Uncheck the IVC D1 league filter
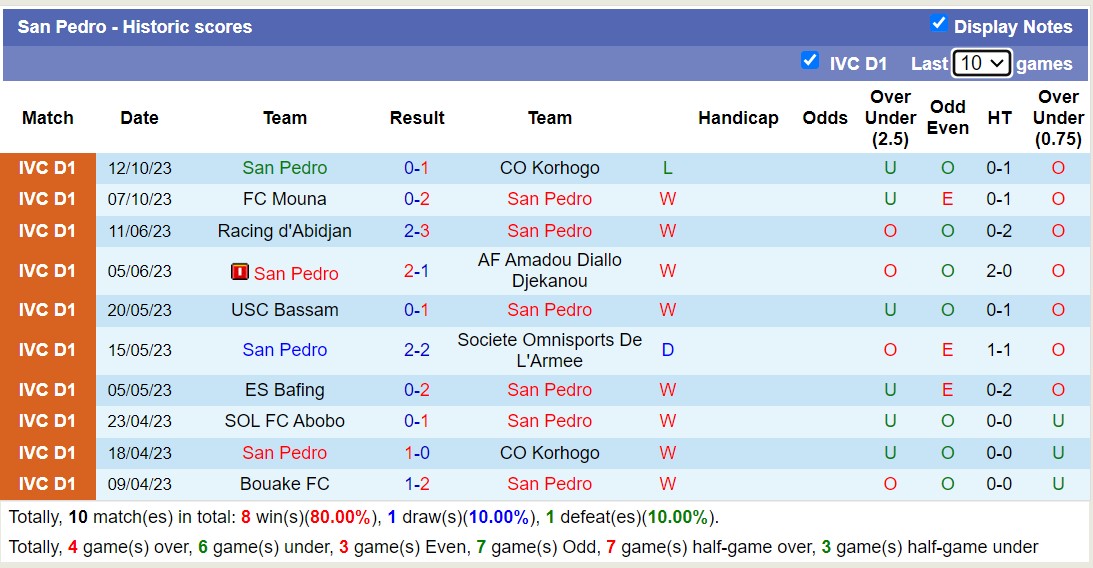This screenshot has width=1093, height=568. click(x=810, y=61)
